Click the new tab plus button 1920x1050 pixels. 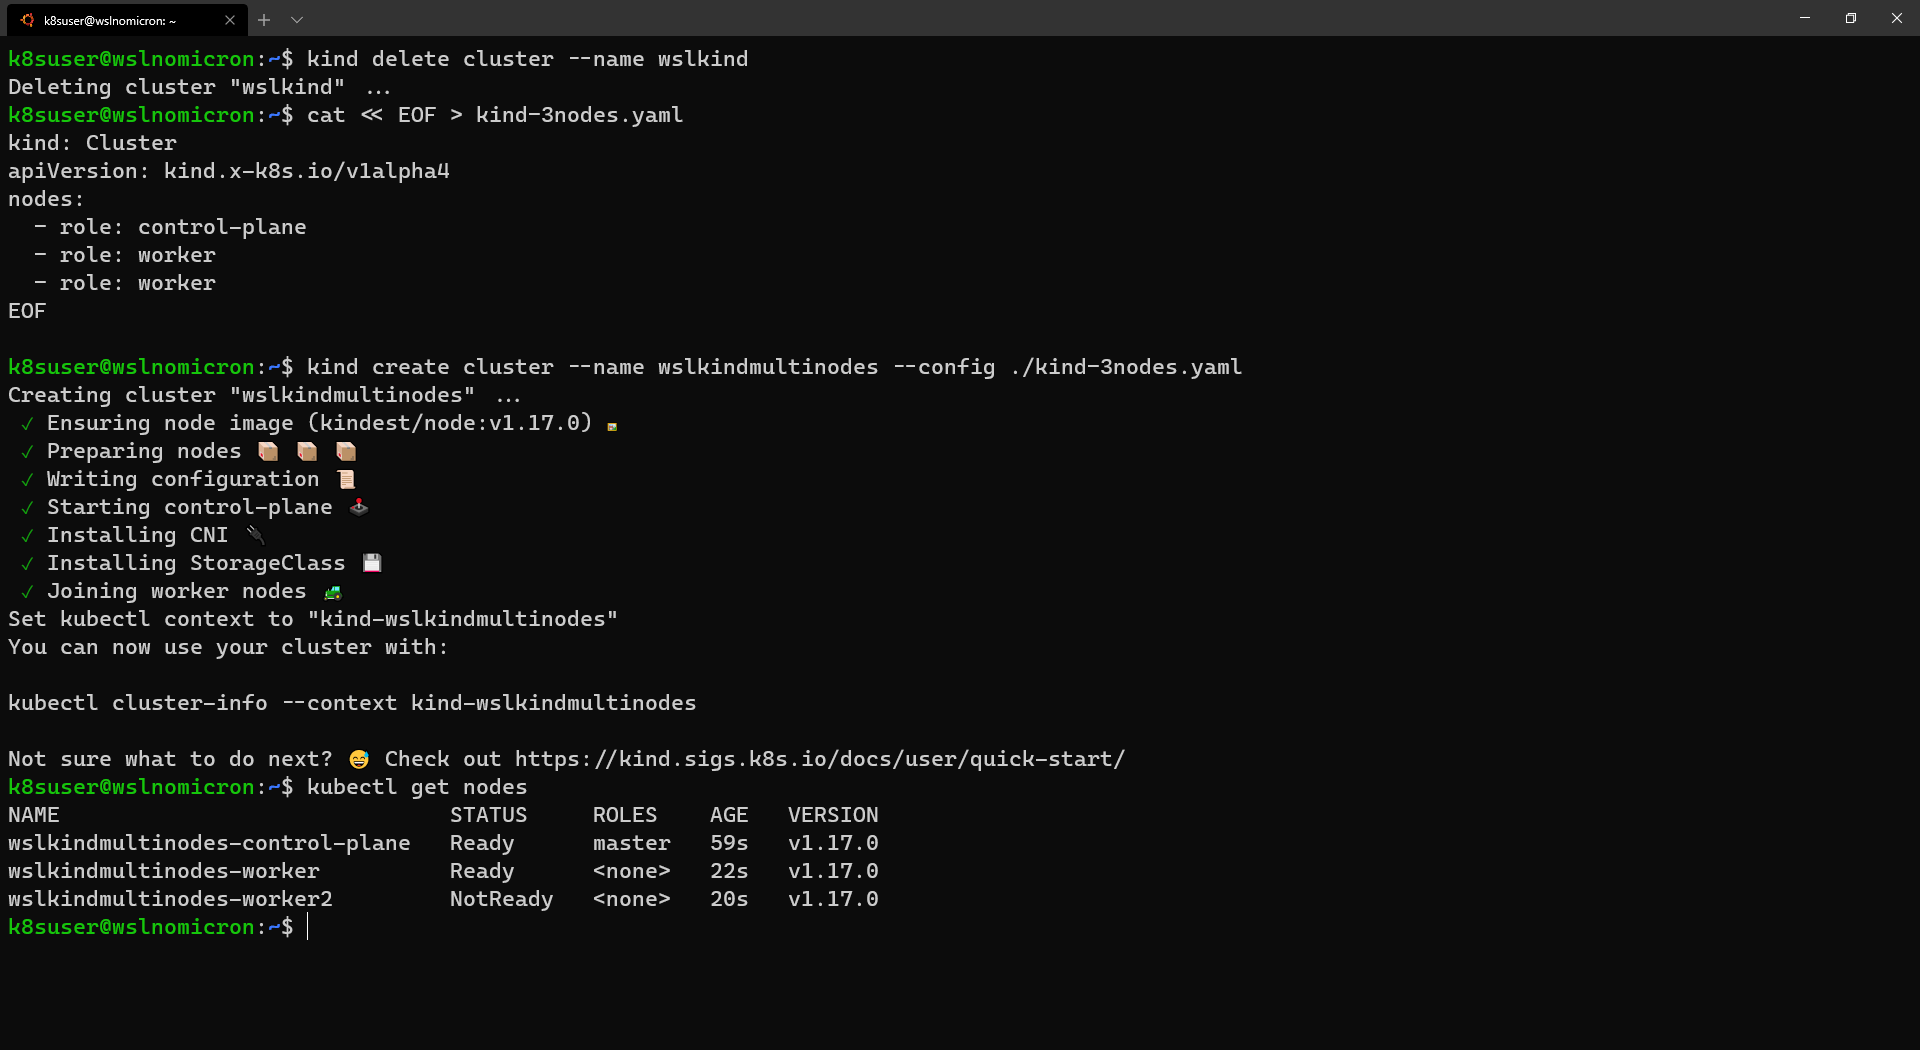[x=264, y=19]
